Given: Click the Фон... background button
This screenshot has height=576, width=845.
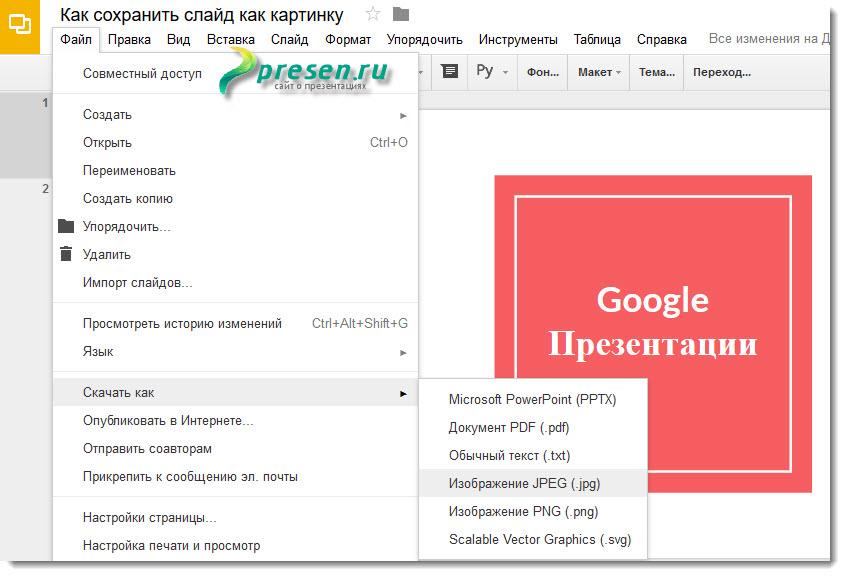Looking at the screenshot, I should point(543,72).
